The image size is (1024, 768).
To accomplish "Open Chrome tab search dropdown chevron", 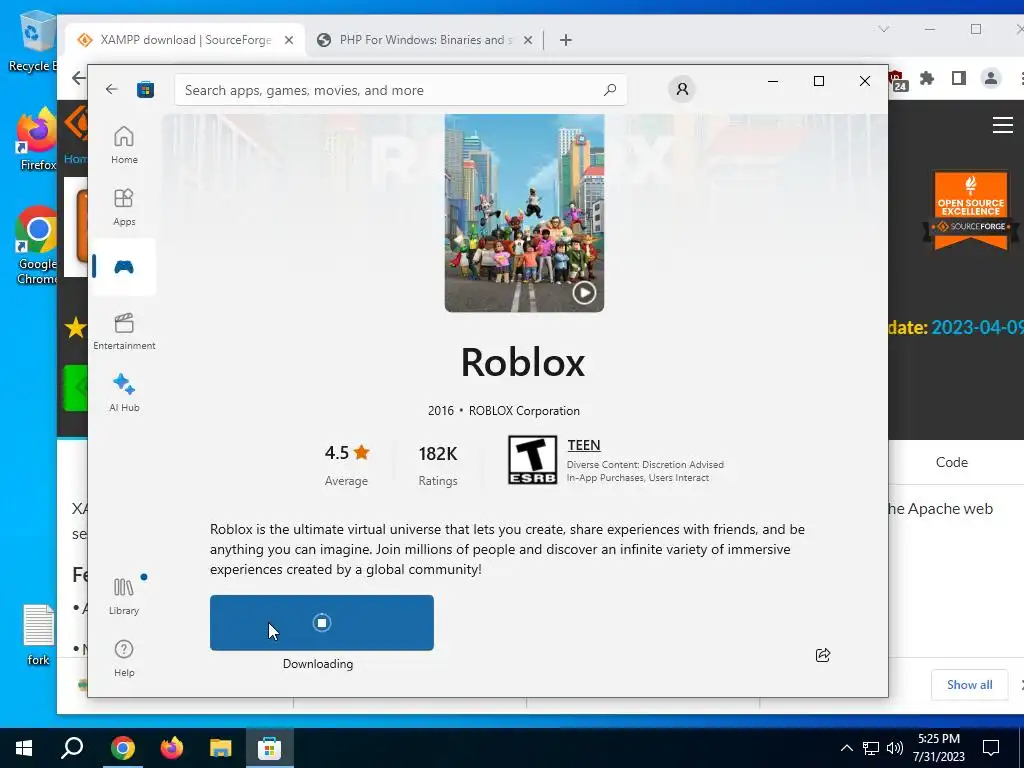I will tap(884, 29).
